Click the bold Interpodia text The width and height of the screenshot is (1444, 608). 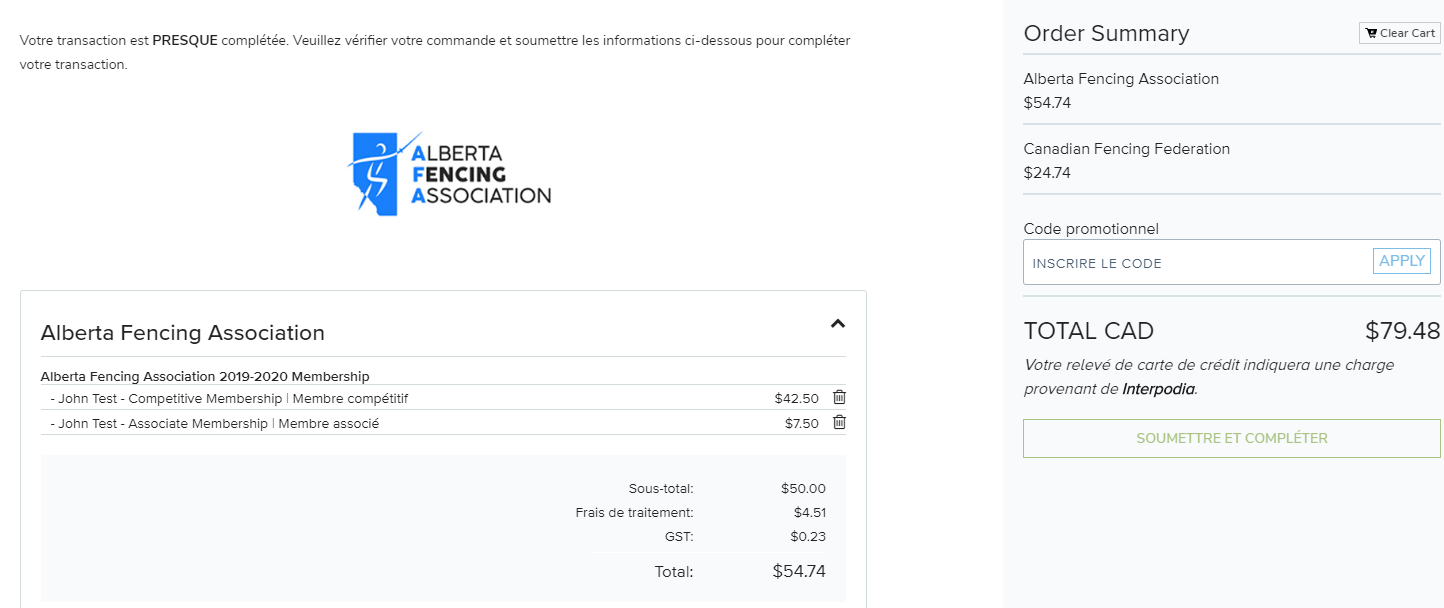[x=1158, y=389]
